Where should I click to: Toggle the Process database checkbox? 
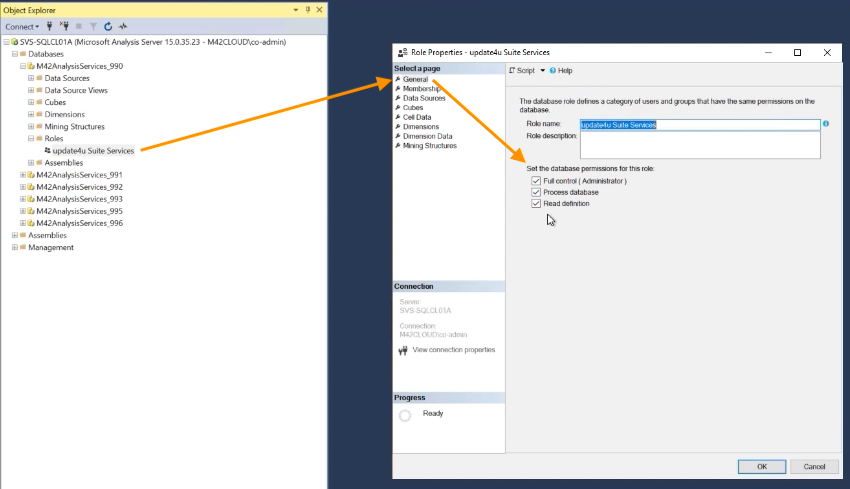(536, 192)
